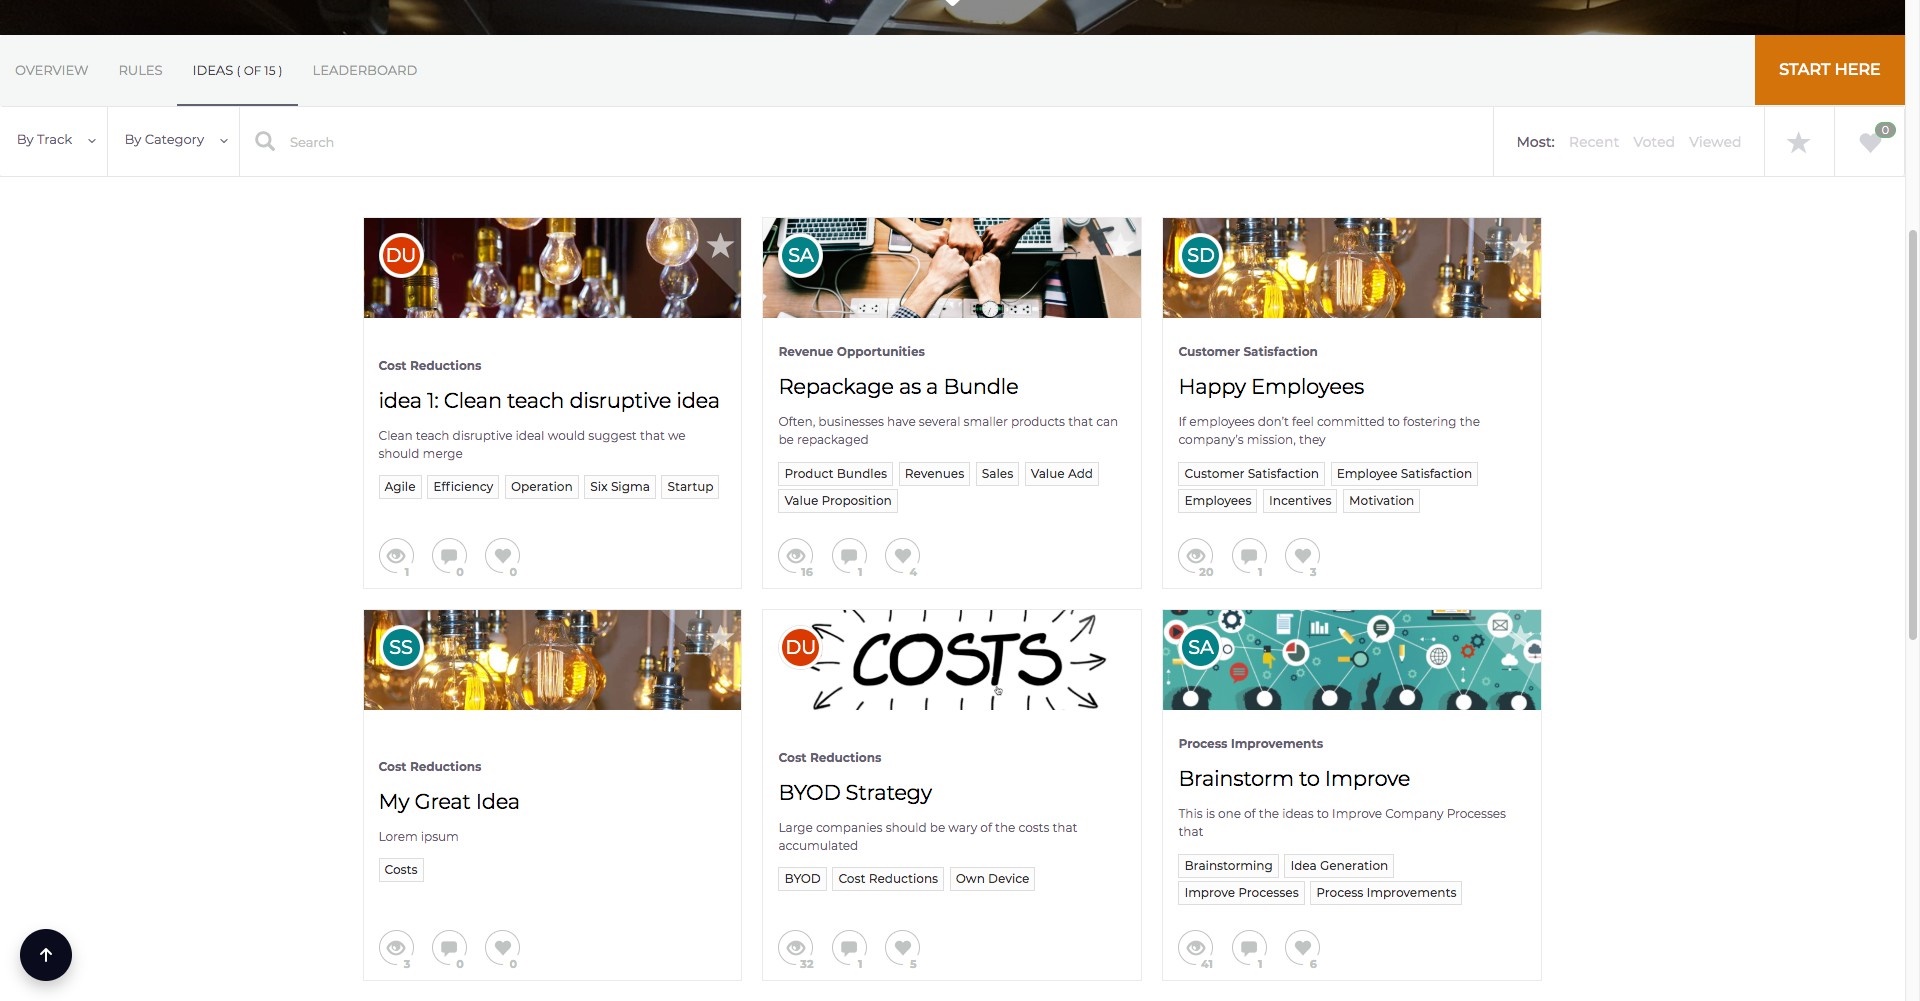
Task: Switch to the Leaderboard tab
Action: pyautogui.click(x=365, y=70)
